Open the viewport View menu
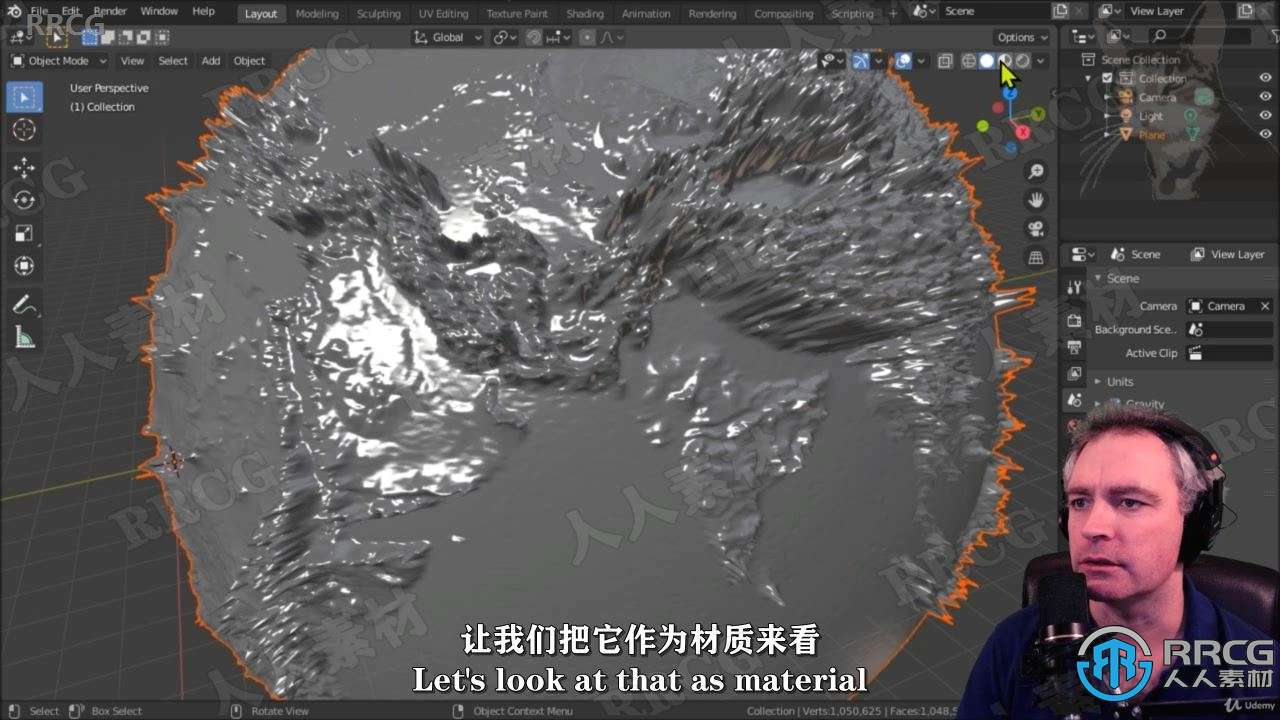The image size is (1280, 720). (x=133, y=61)
